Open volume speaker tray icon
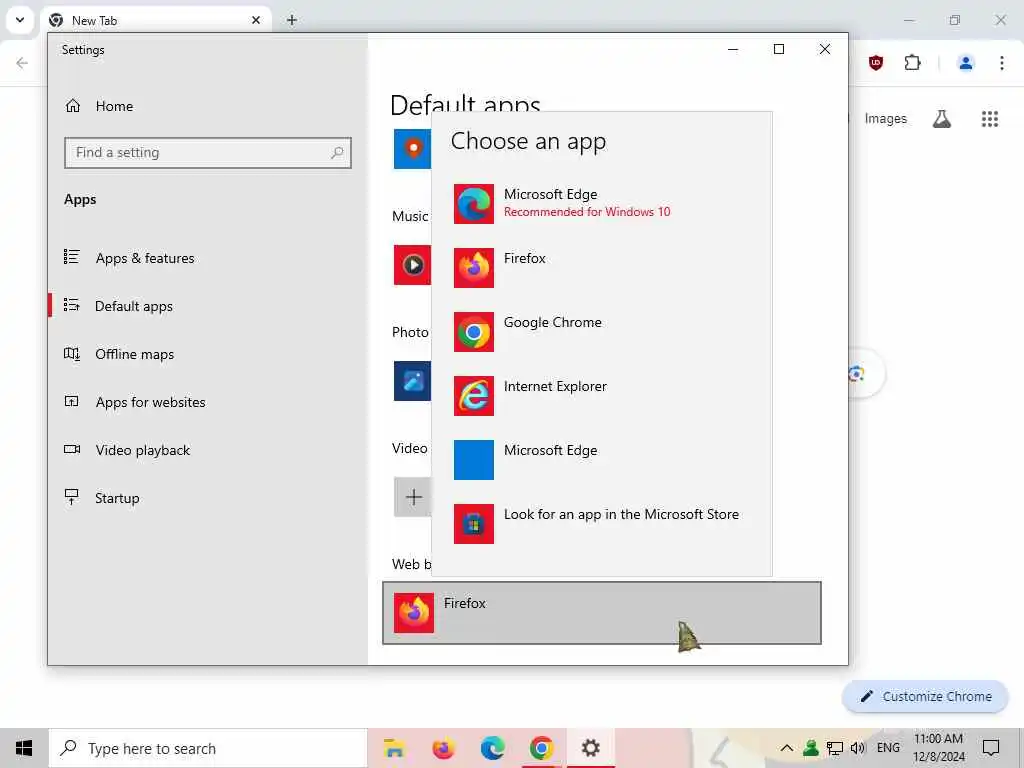1024x768 pixels. click(858, 748)
